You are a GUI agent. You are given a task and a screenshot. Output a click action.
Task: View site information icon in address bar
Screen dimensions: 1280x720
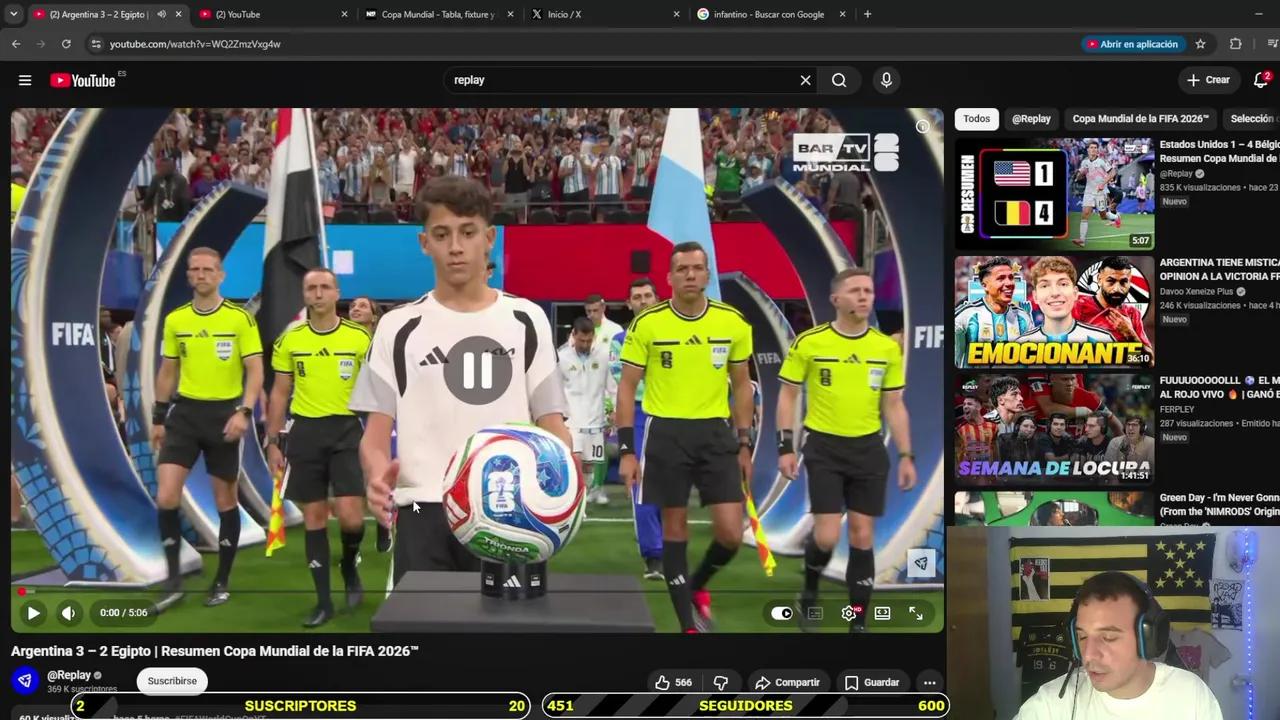pyautogui.click(x=96, y=44)
